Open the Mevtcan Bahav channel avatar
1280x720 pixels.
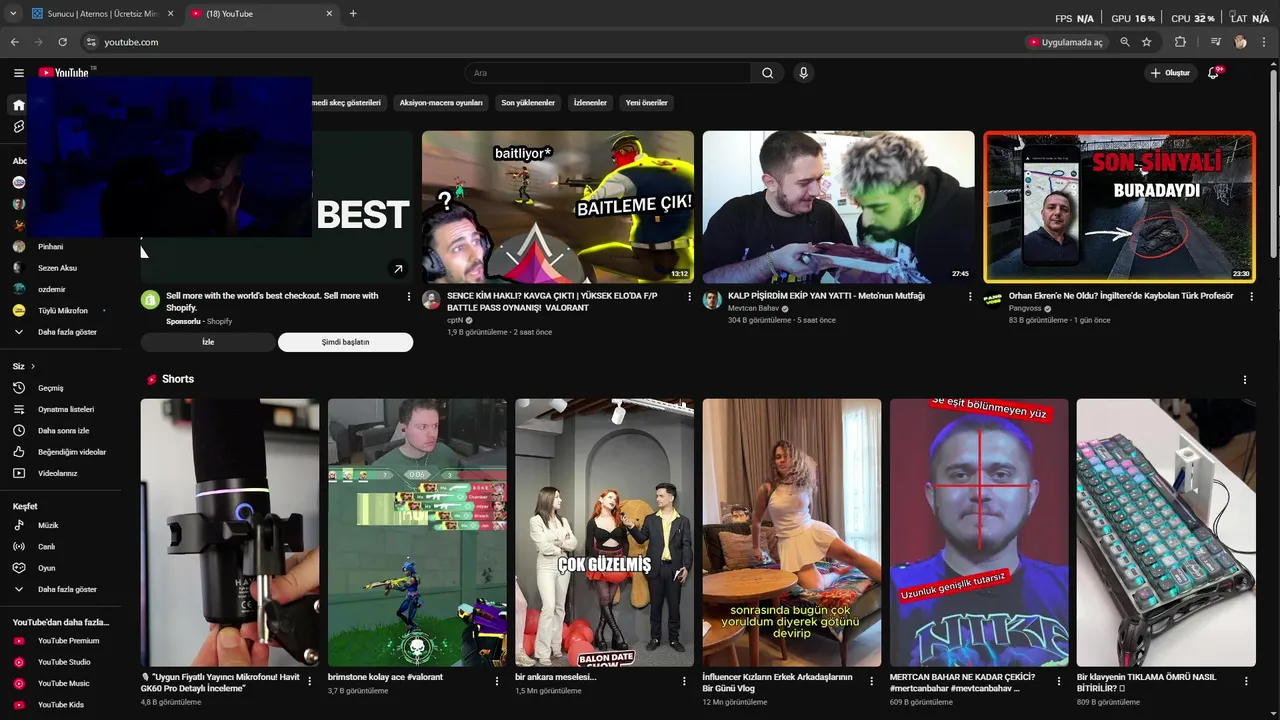tap(712, 300)
